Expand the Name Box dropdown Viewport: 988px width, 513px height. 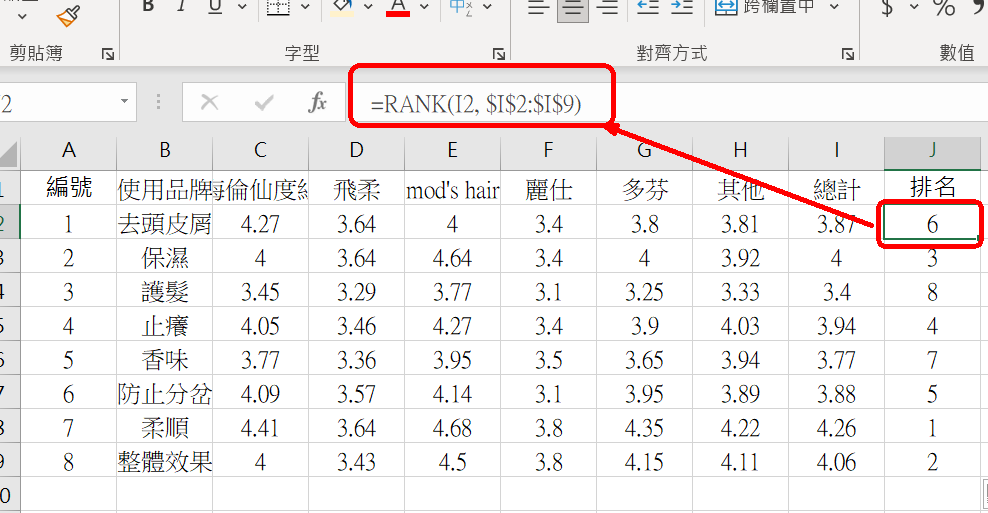(125, 102)
